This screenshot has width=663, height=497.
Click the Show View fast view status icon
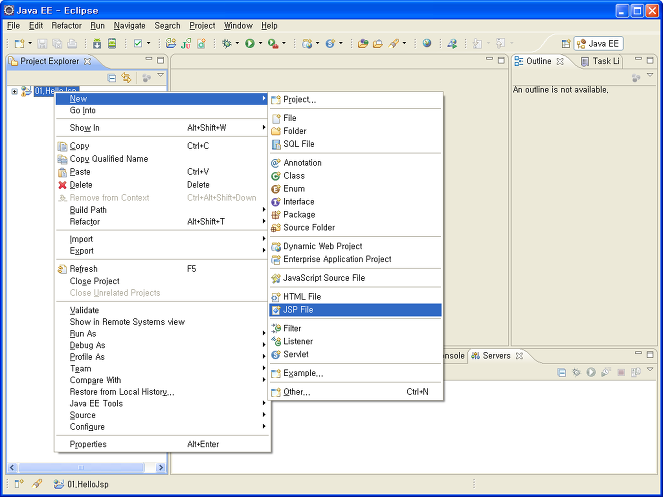click(x=19, y=484)
